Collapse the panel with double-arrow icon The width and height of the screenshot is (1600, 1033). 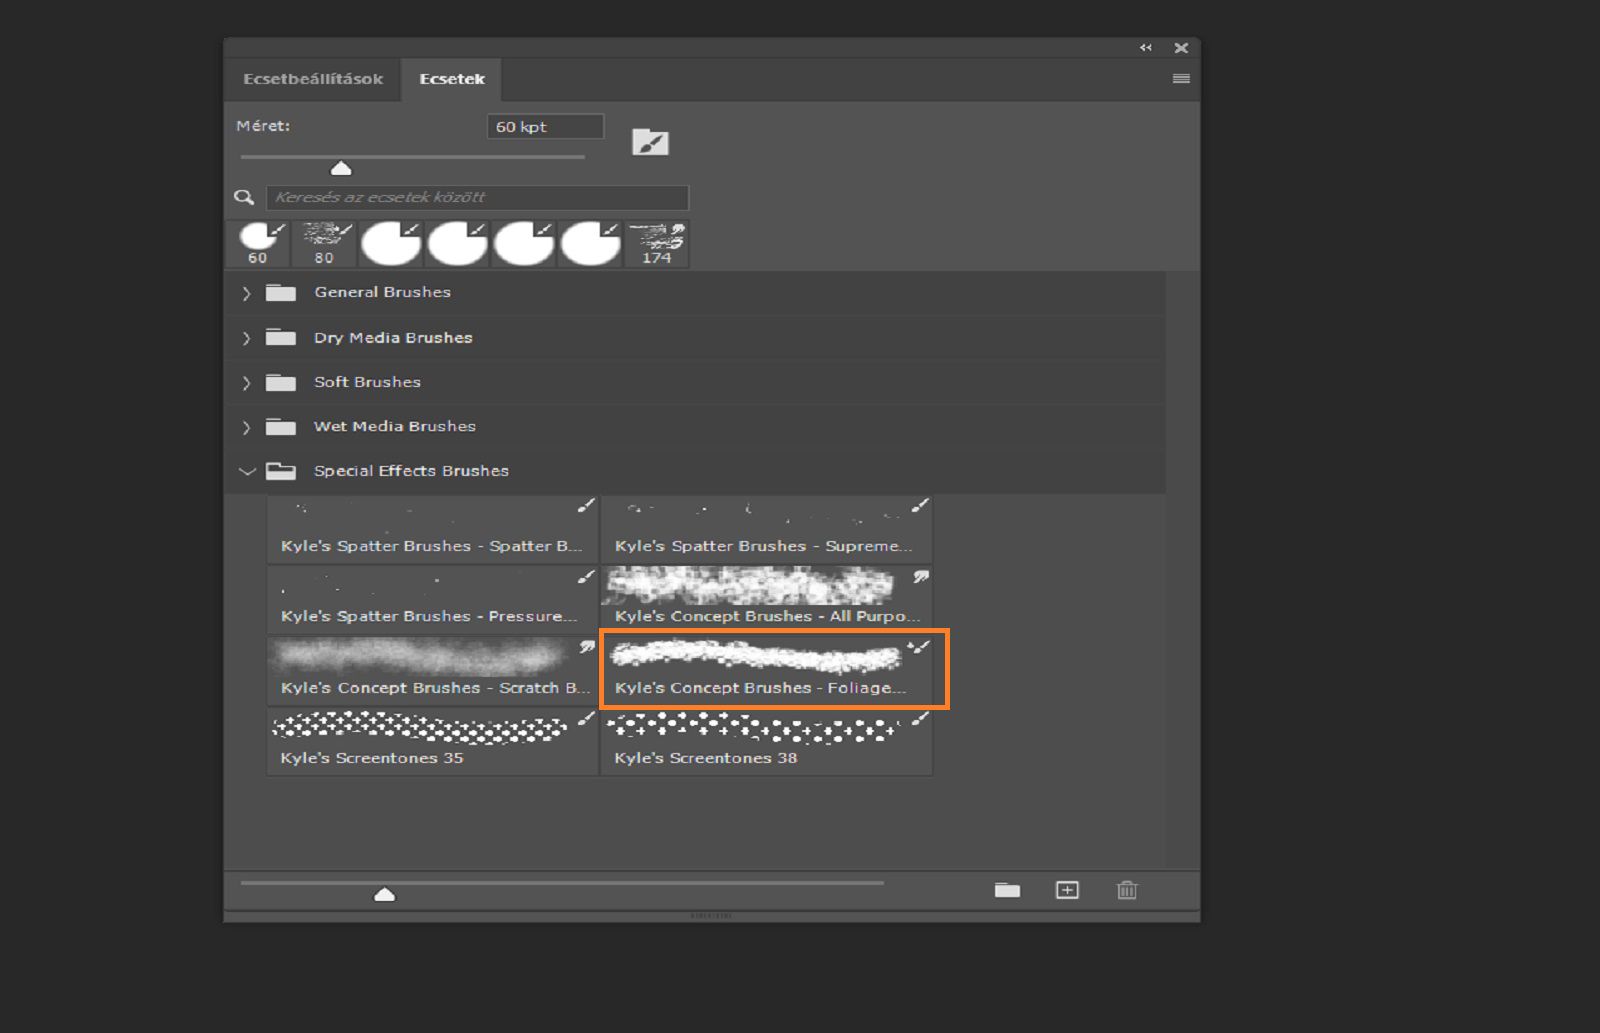coord(1146,47)
